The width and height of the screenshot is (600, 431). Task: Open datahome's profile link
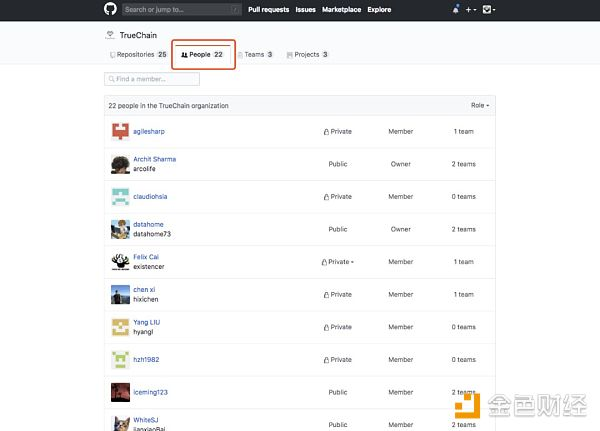[148, 224]
